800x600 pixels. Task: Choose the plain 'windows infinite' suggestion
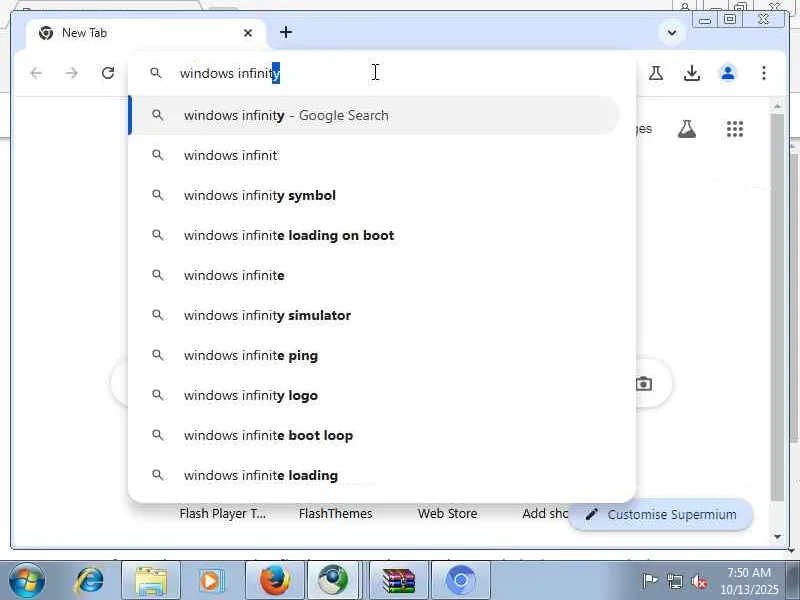coord(375,275)
